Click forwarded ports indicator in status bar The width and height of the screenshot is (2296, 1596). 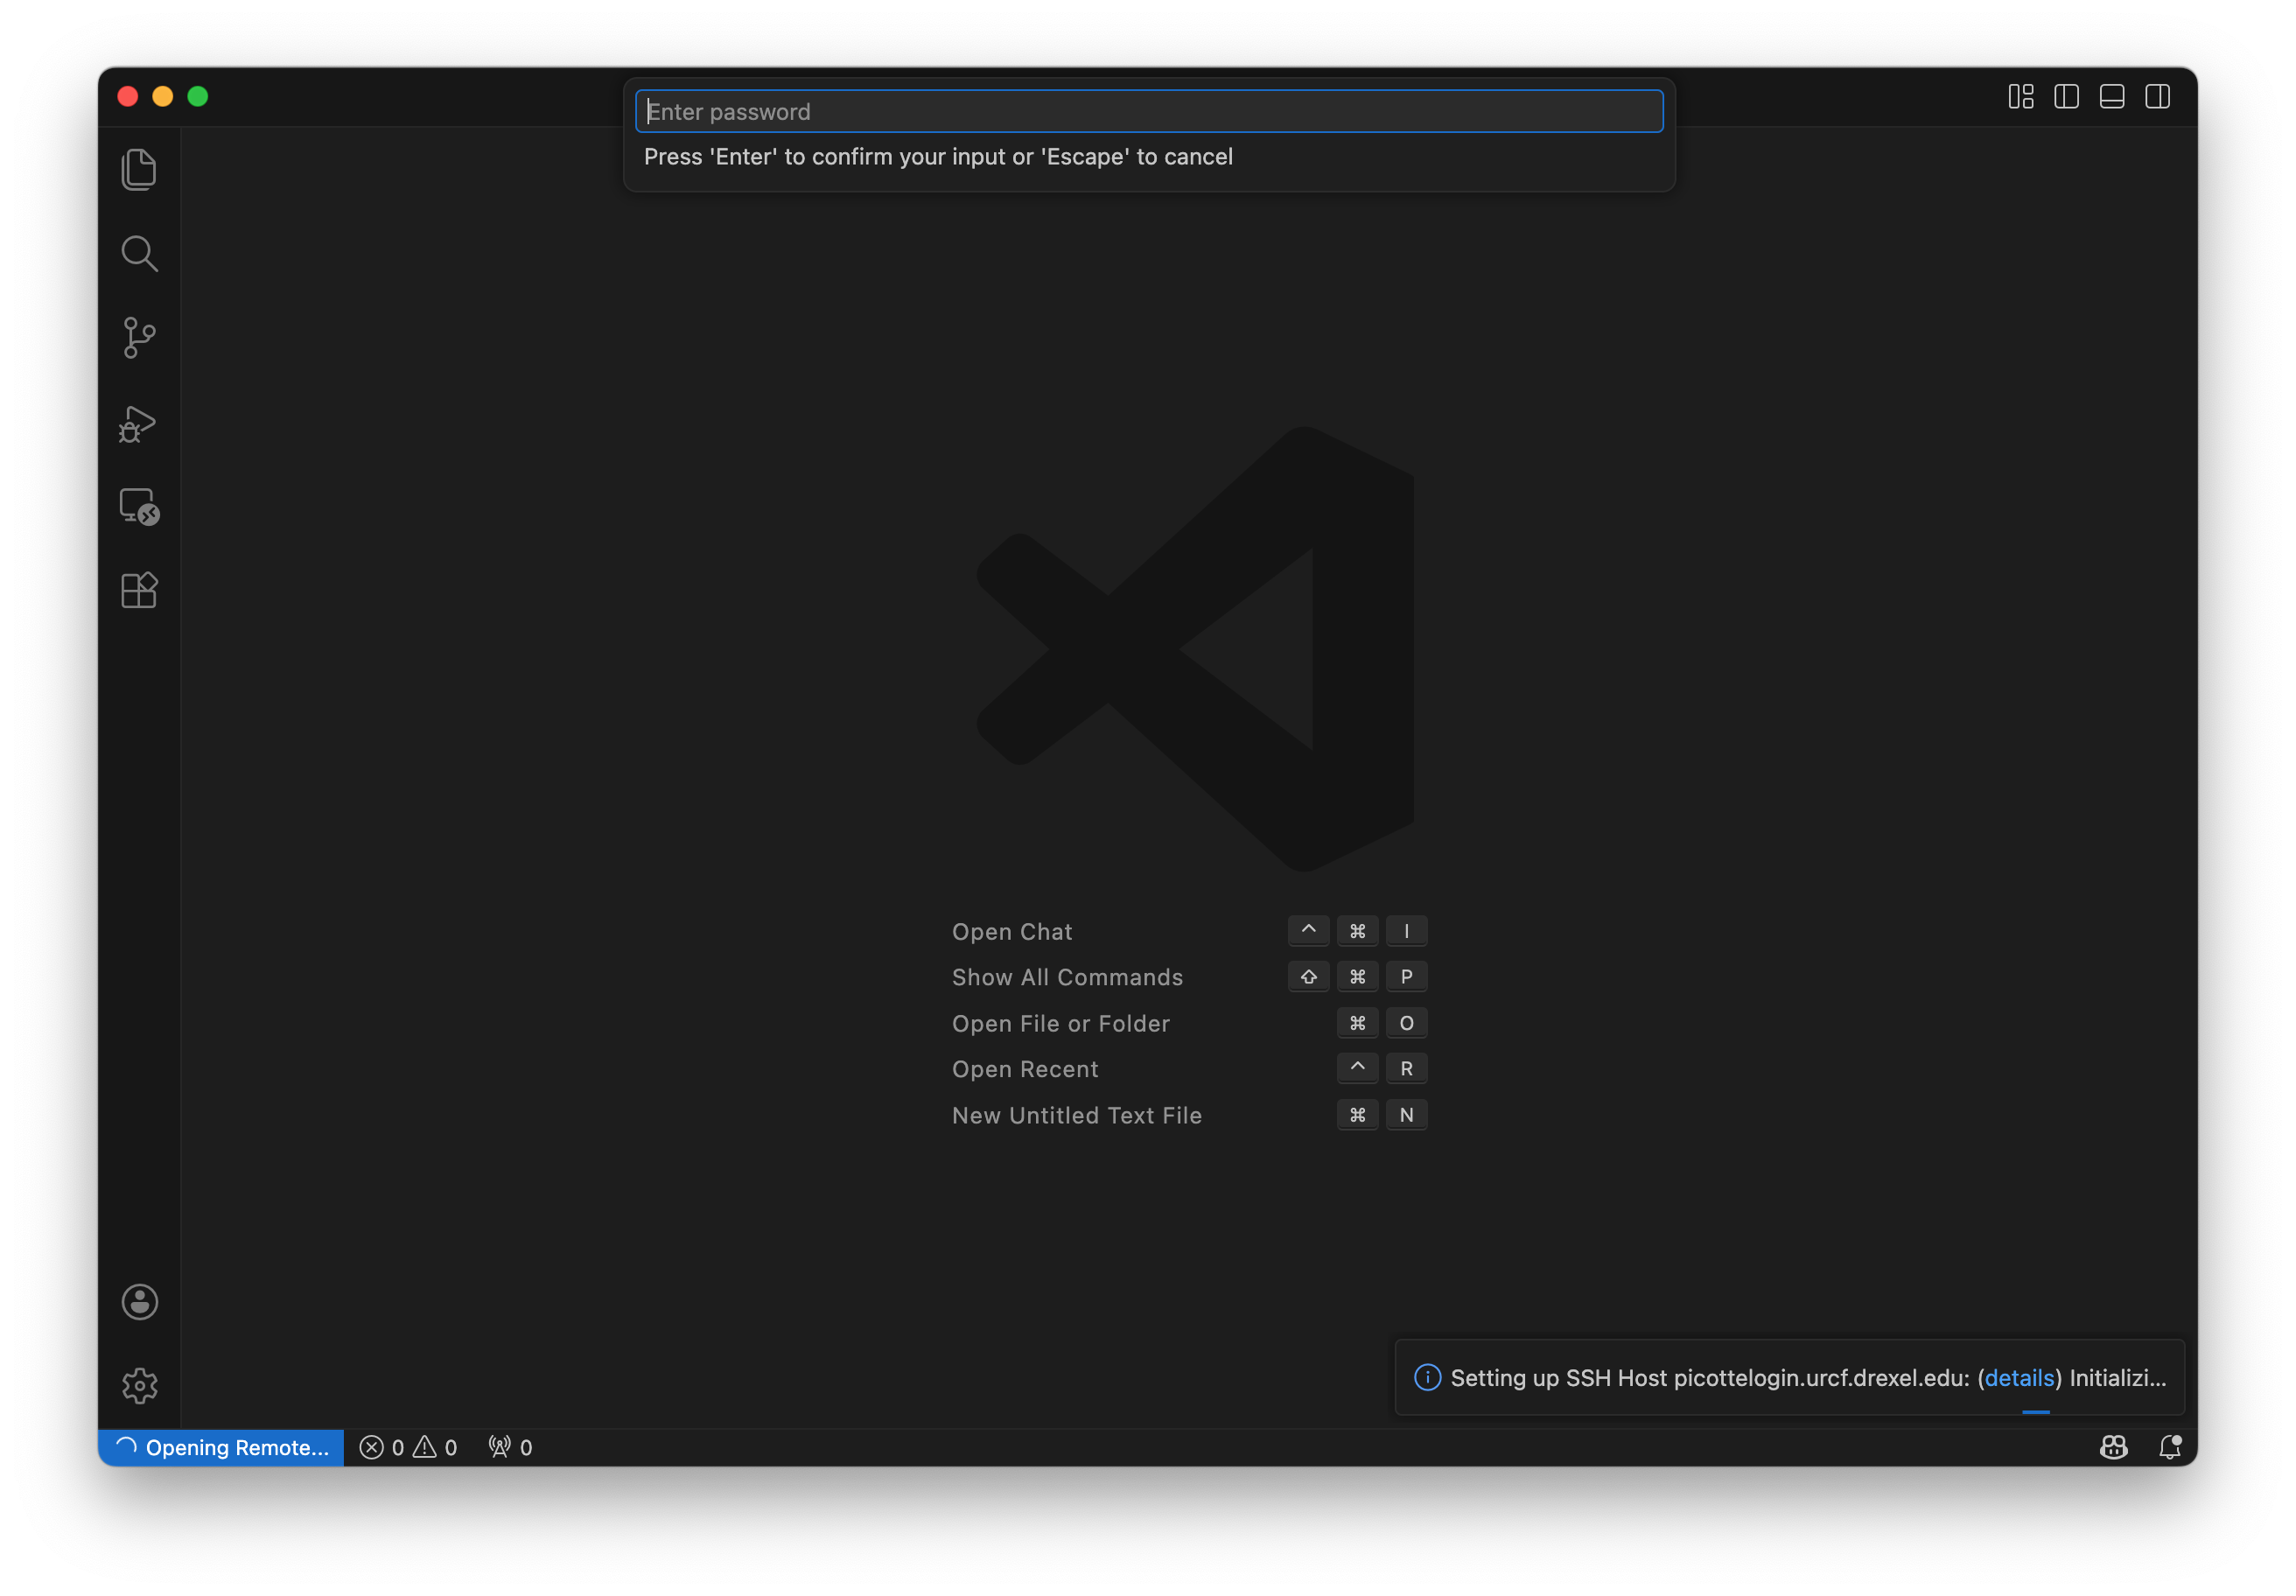point(510,1448)
